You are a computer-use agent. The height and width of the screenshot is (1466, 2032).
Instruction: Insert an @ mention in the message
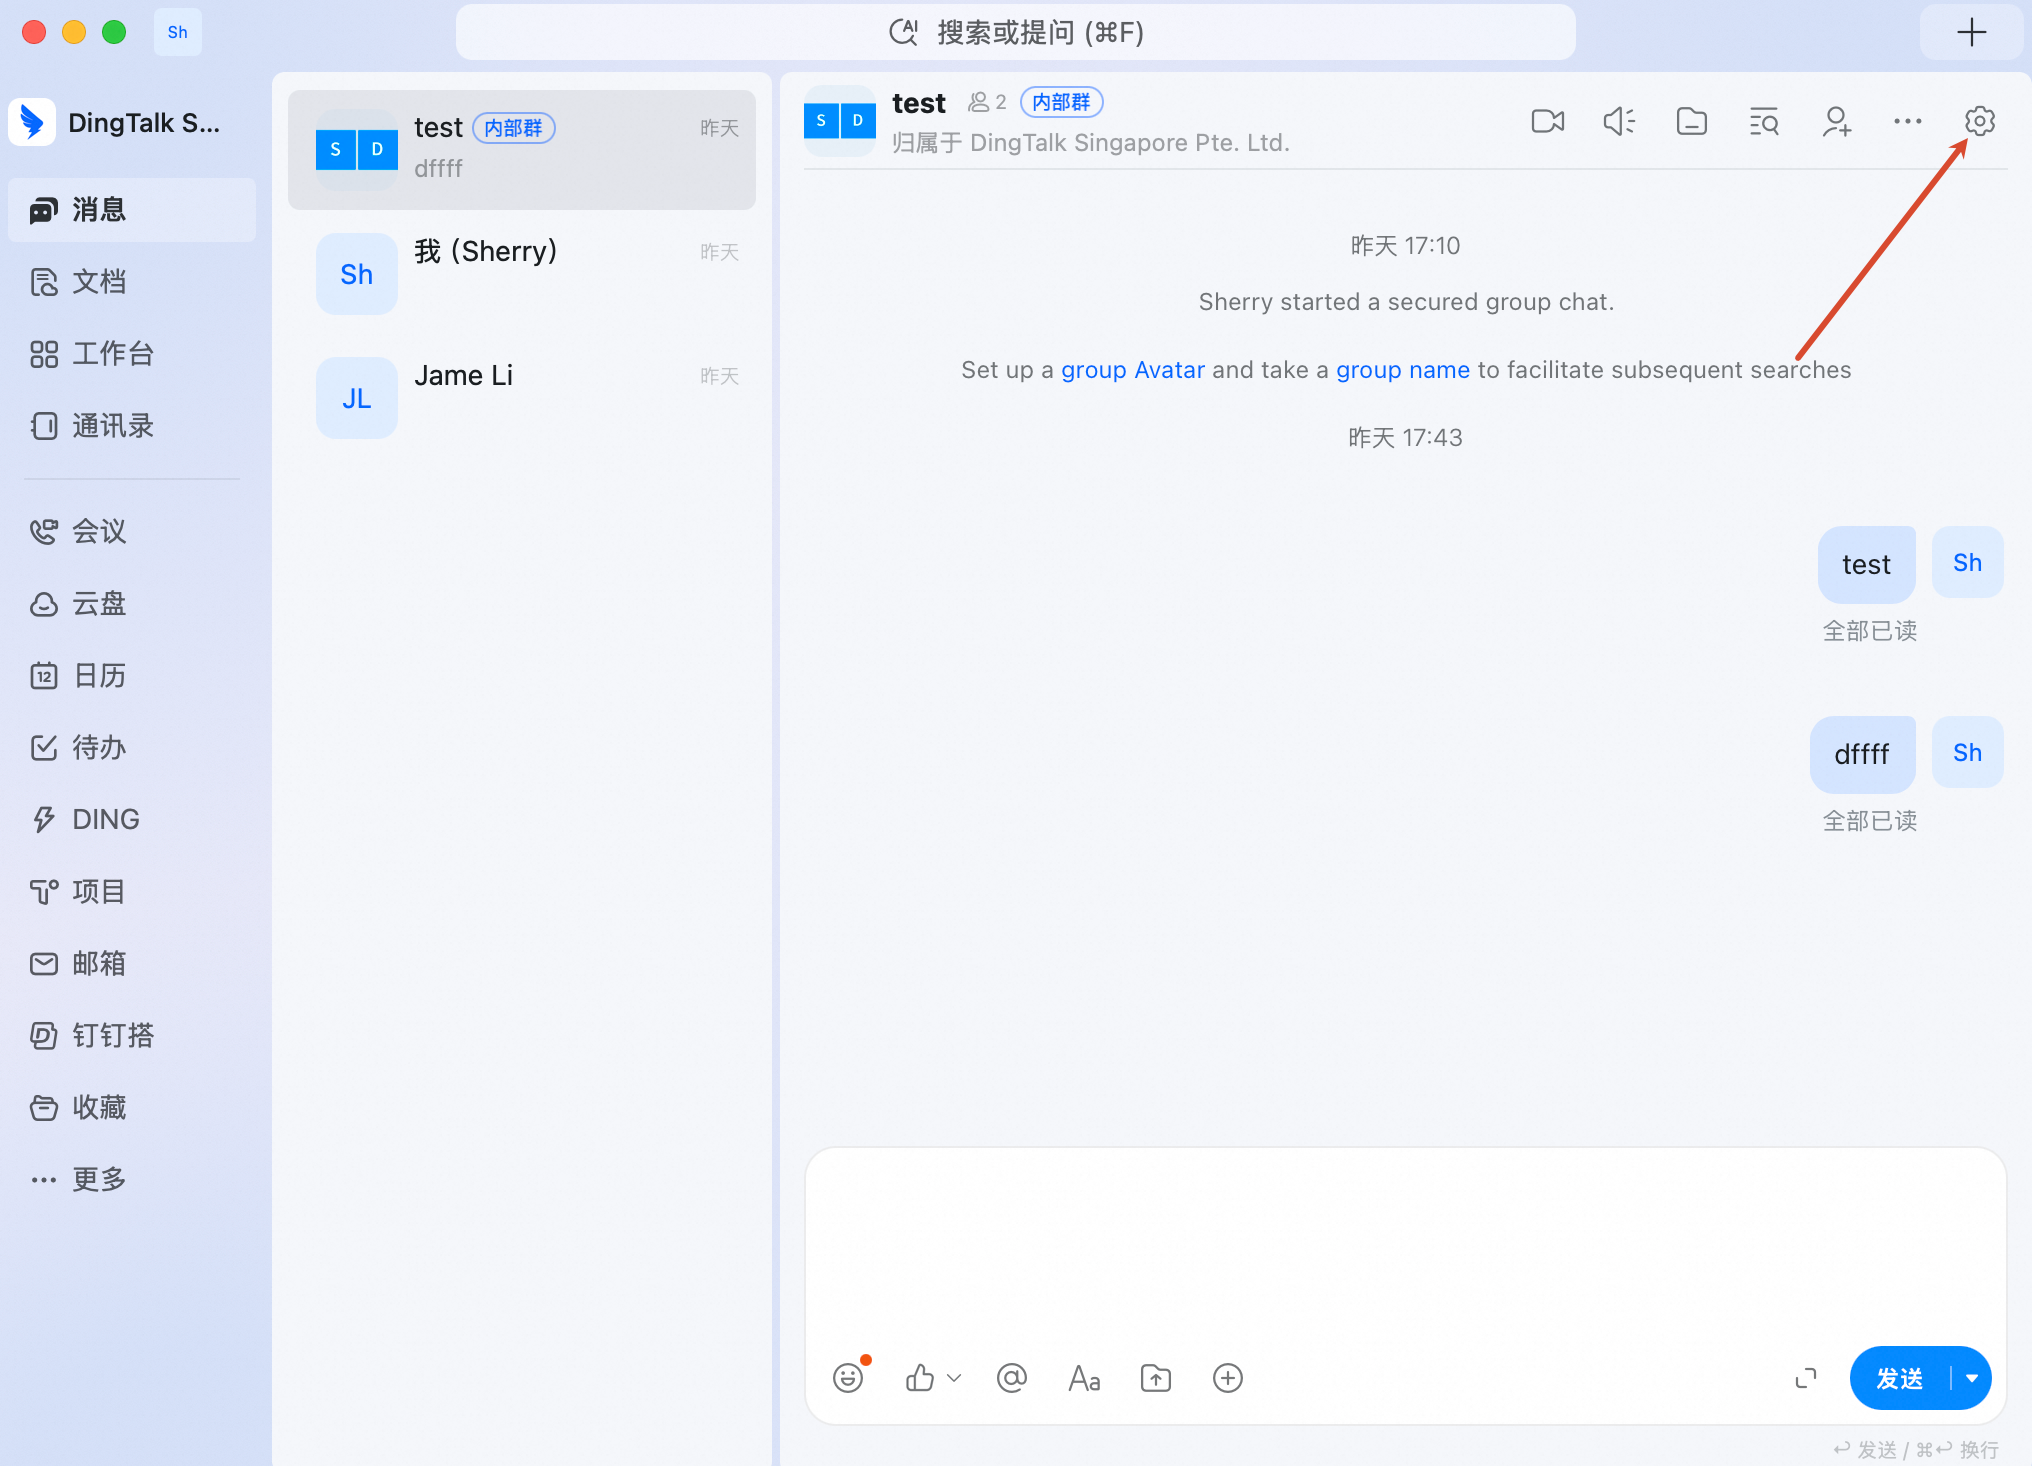(x=1012, y=1378)
